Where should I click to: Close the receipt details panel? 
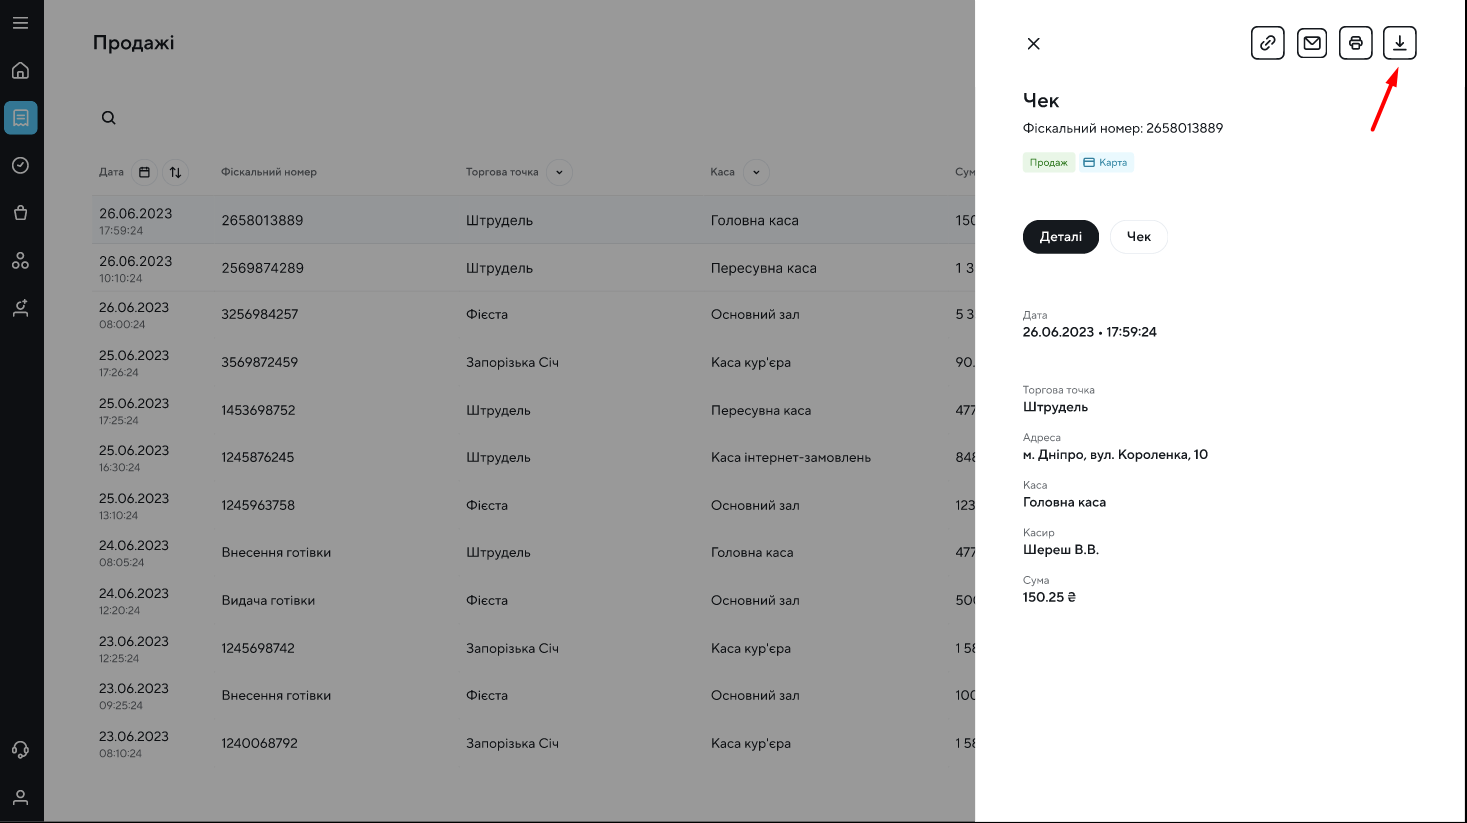click(x=1033, y=44)
